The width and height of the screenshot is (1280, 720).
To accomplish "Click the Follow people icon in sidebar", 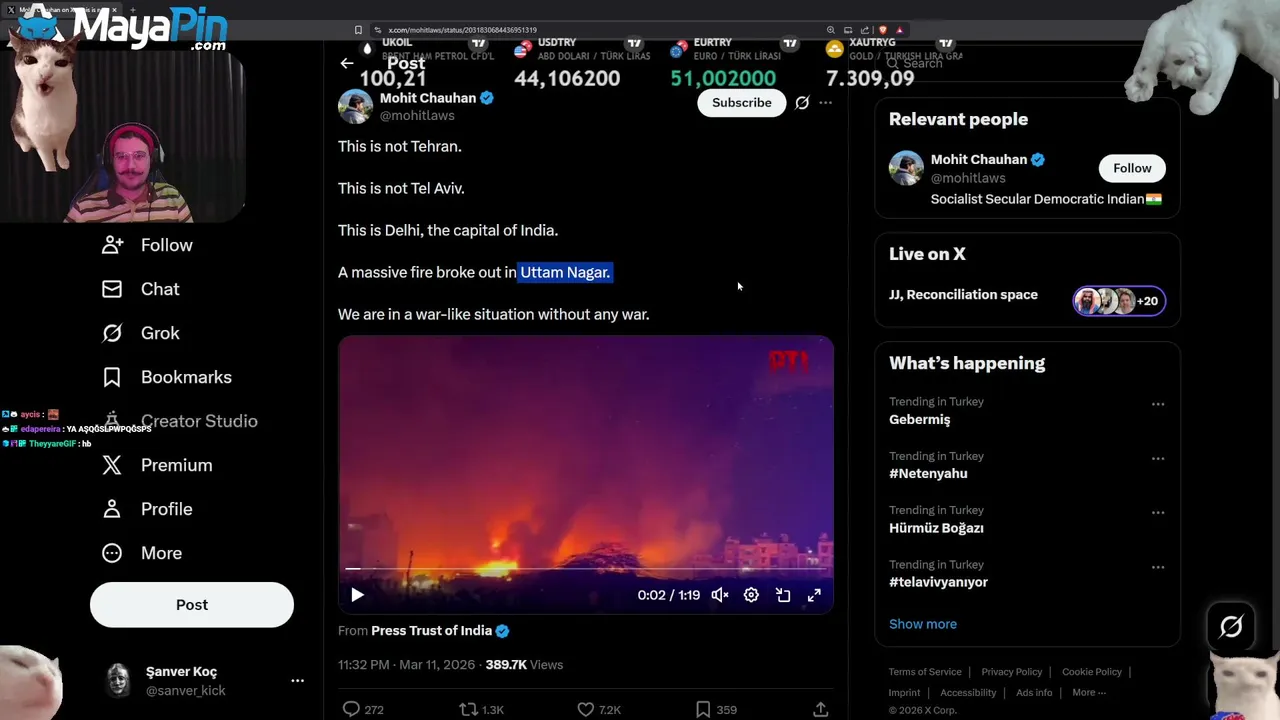I will [x=112, y=245].
